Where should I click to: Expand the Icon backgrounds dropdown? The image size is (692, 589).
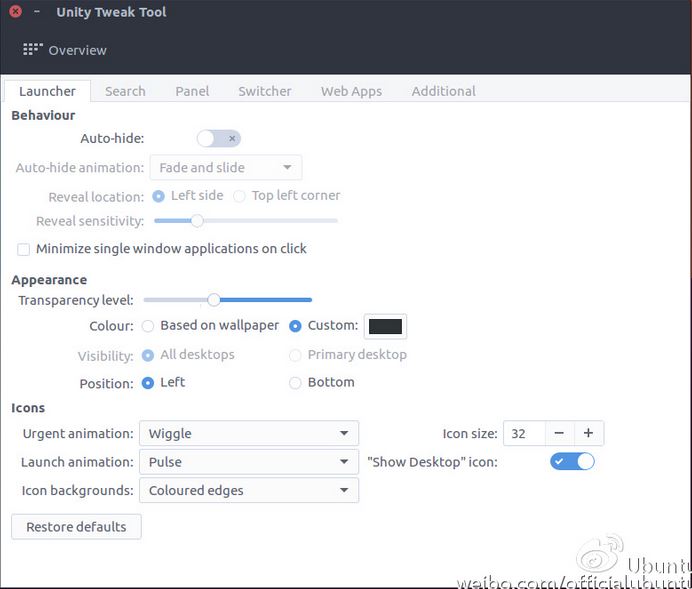[248, 490]
